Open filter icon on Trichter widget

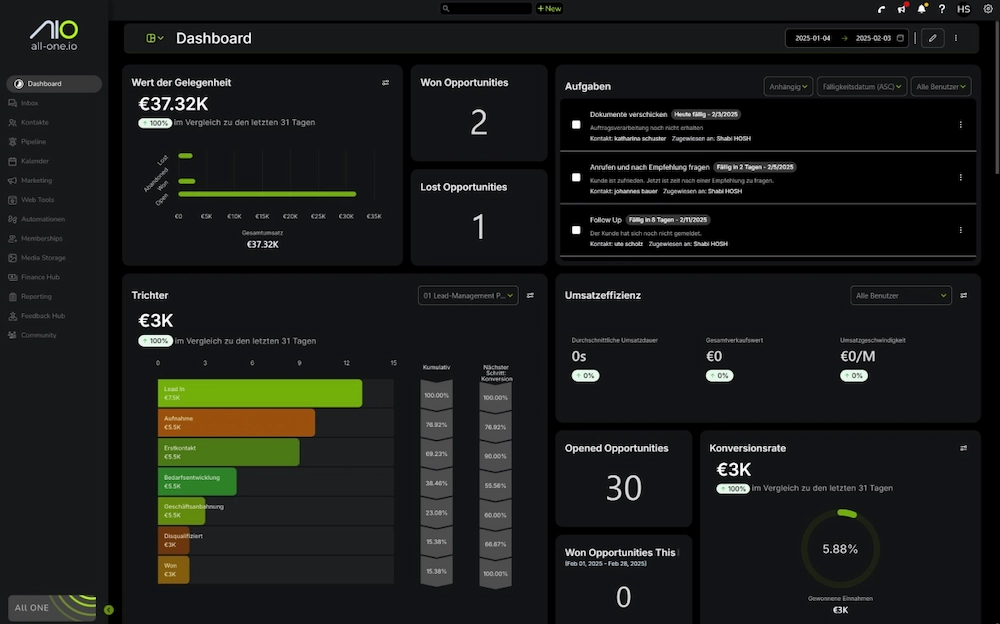530,295
